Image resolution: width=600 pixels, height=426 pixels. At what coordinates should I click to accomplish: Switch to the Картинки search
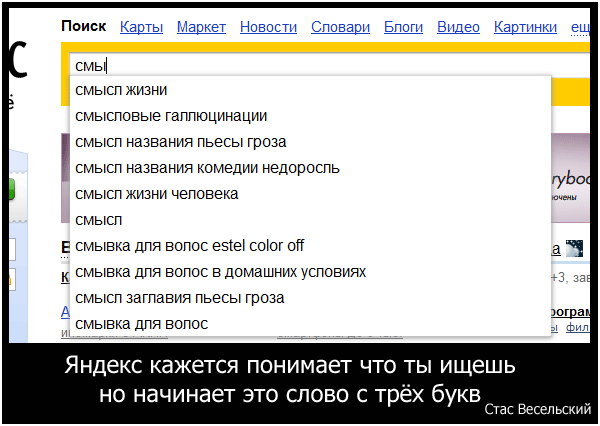click(x=525, y=27)
